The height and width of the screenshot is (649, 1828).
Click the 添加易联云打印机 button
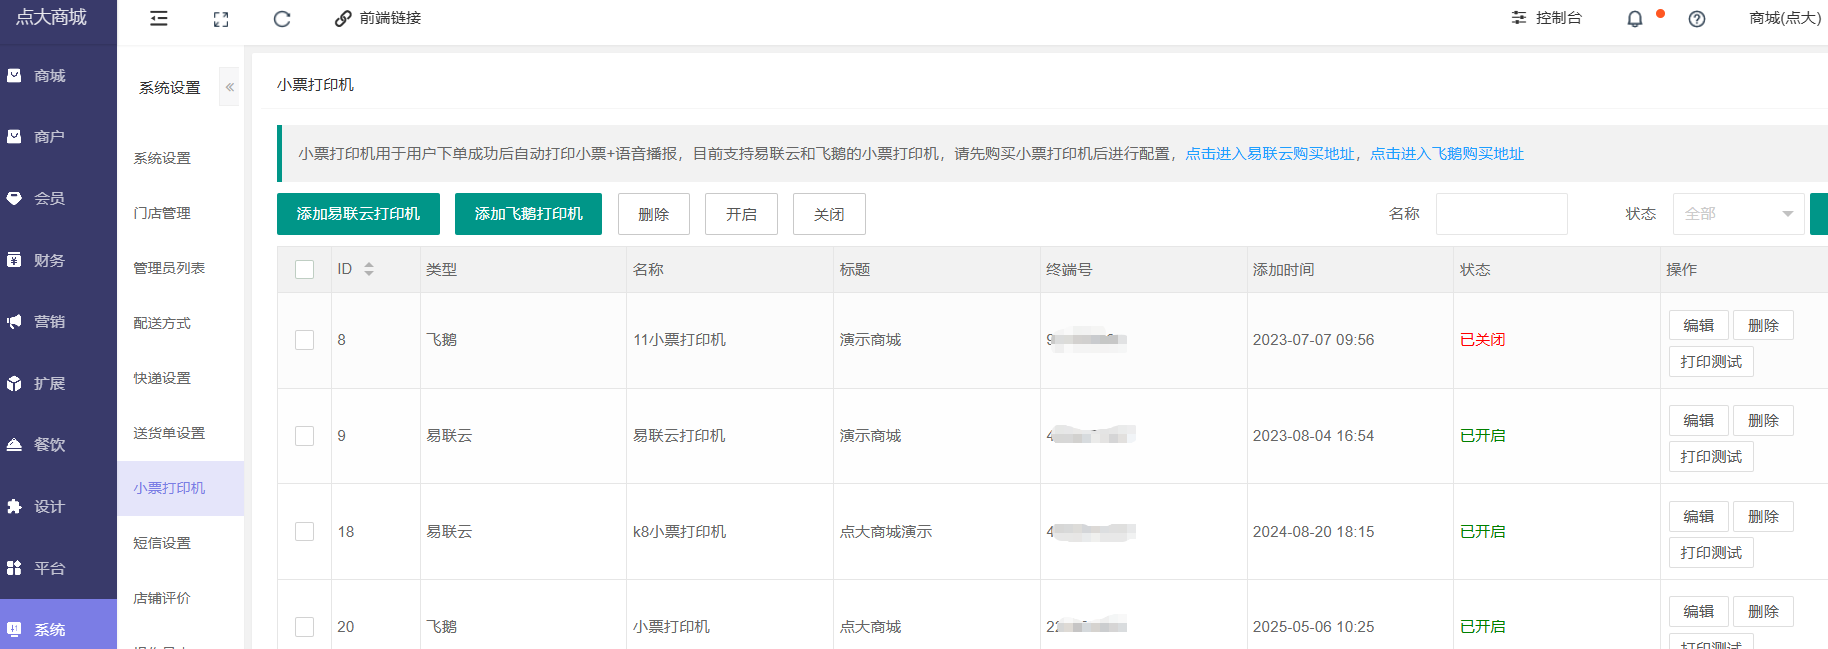358,214
